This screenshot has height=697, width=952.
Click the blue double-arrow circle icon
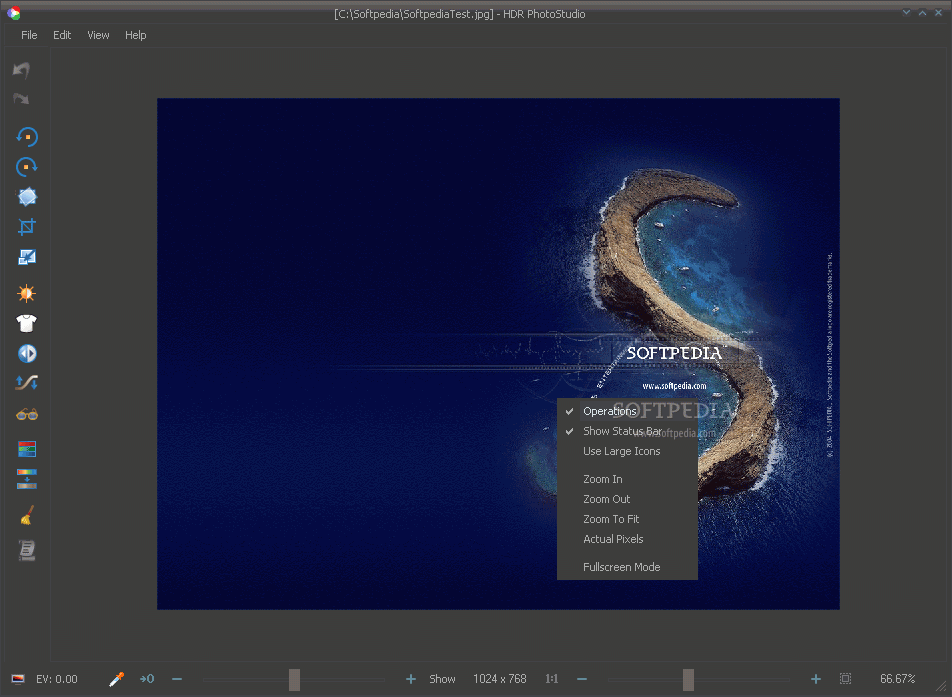[27, 353]
